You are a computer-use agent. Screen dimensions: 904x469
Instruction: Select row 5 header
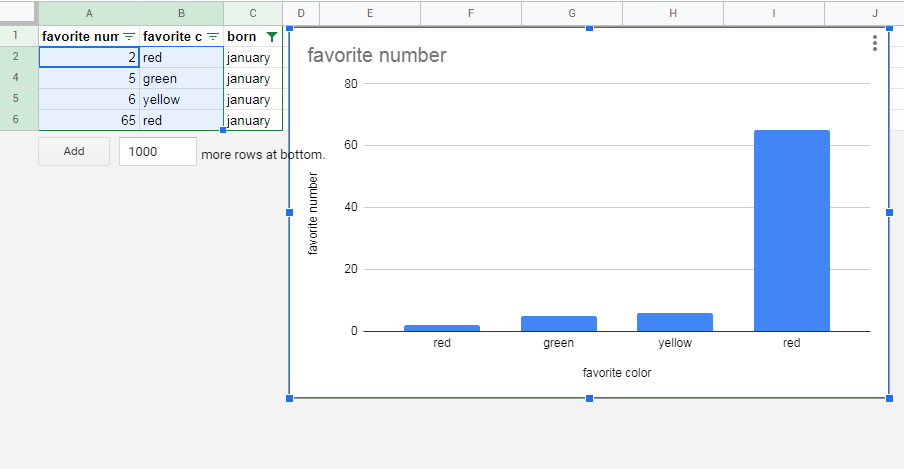pyautogui.click(x=16, y=98)
